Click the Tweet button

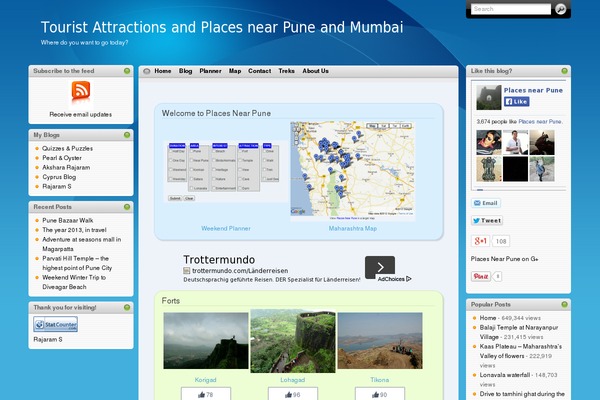click(x=487, y=220)
